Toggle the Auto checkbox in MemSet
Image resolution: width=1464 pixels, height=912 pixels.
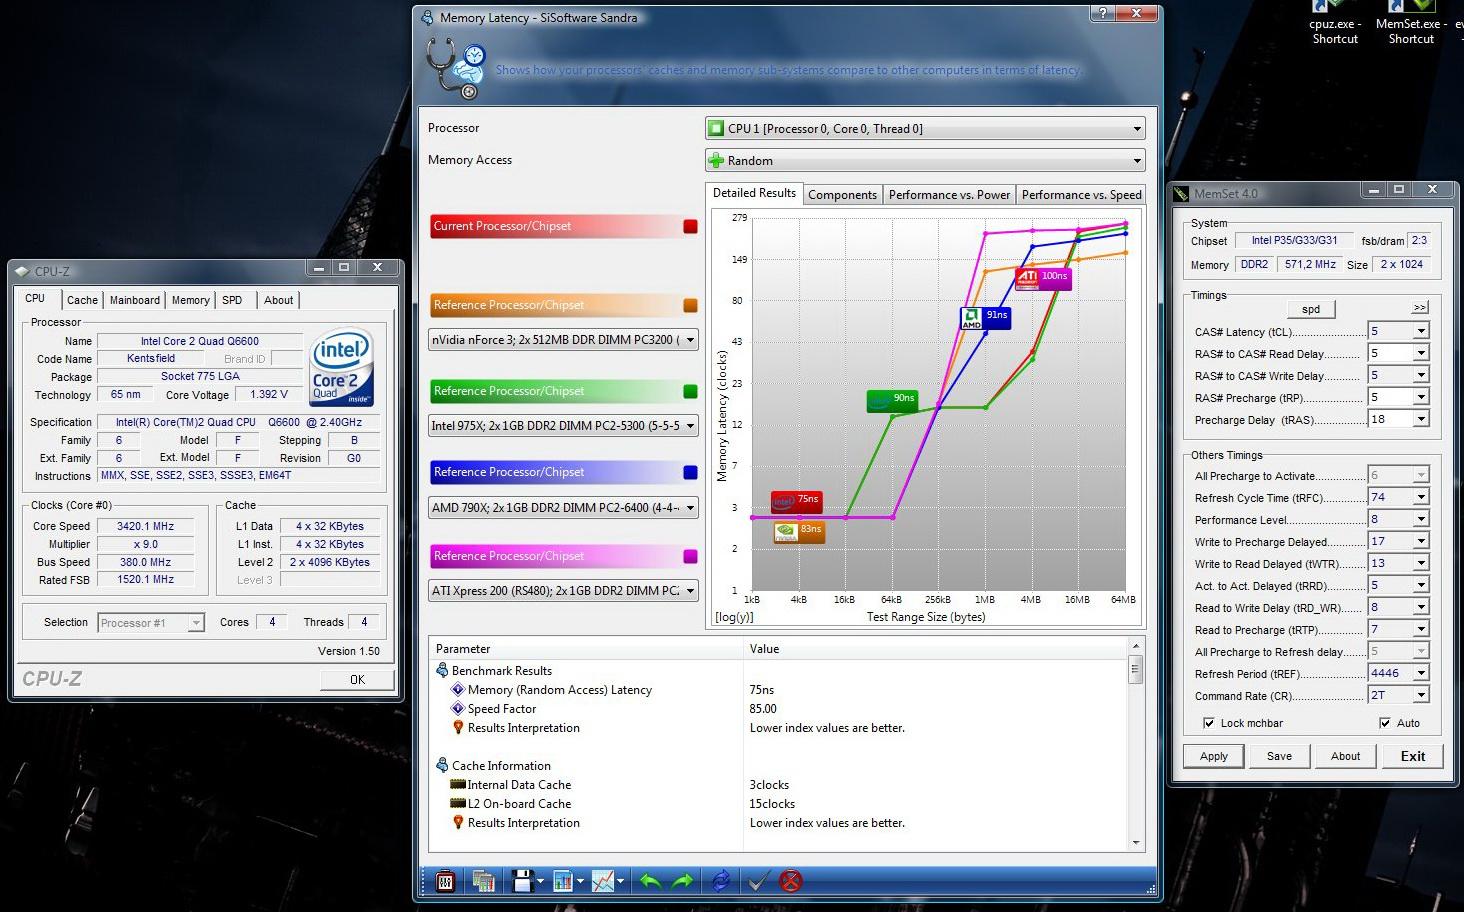coord(1384,723)
